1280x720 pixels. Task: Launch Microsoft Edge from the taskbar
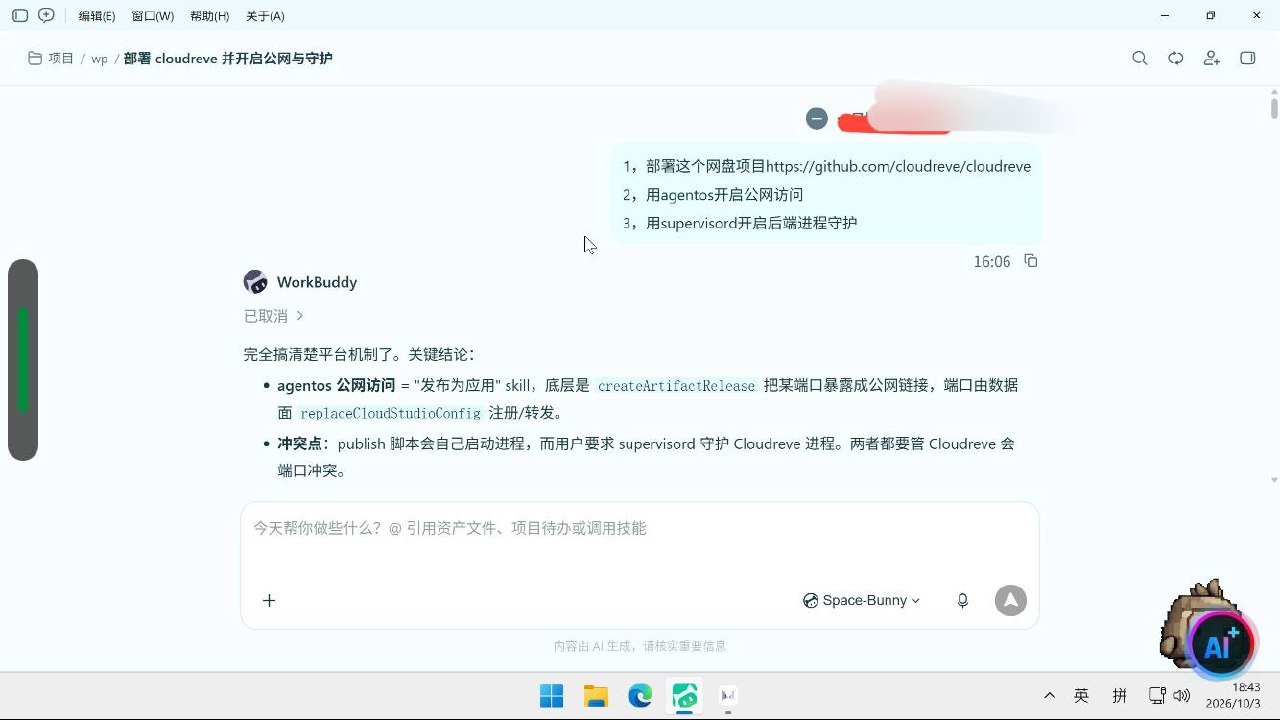tap(640, 696)
